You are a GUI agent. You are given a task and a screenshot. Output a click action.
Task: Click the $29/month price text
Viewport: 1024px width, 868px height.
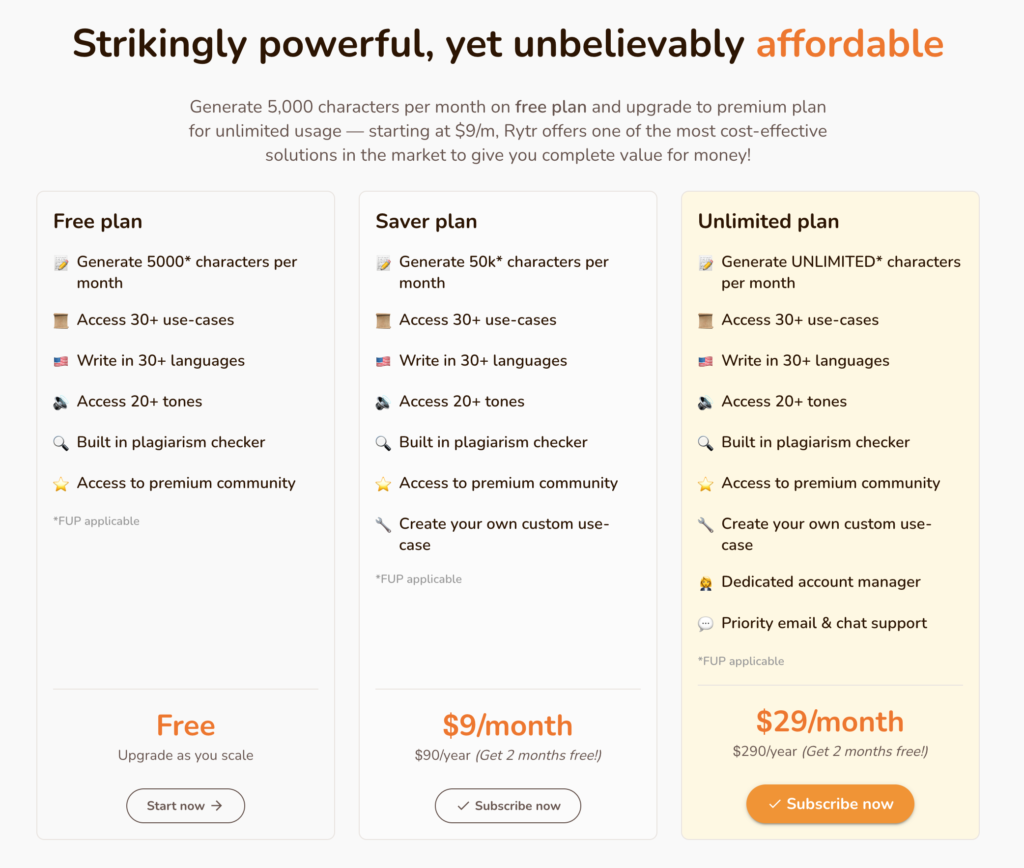point(830,721)
